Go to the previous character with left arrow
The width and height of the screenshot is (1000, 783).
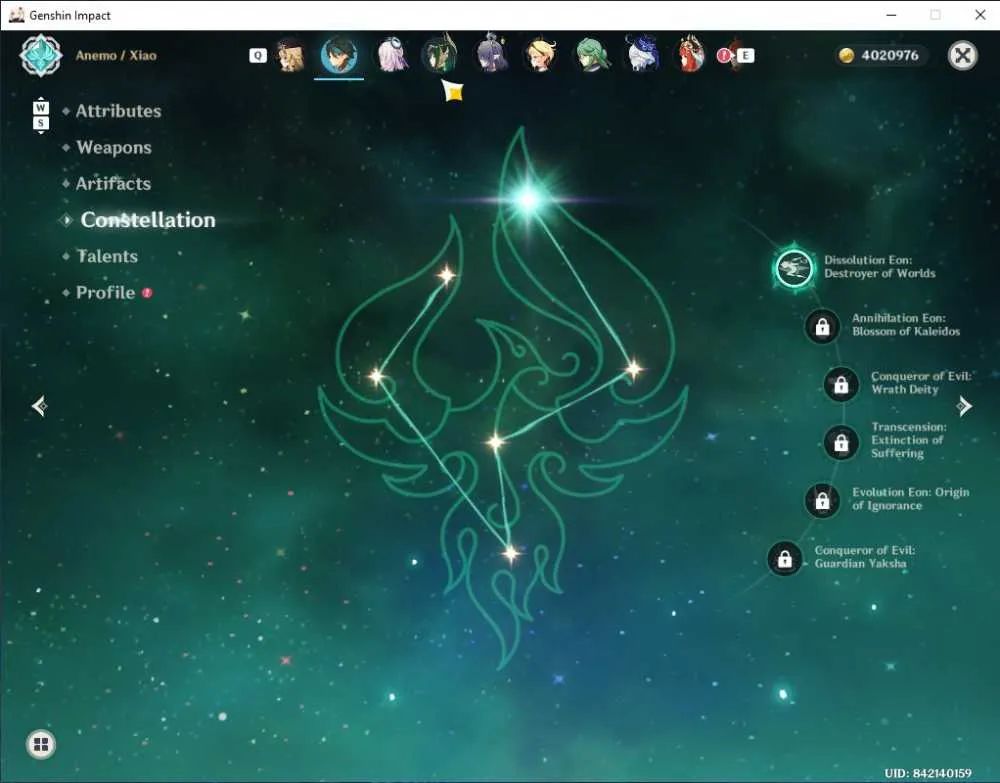(40, 406)
